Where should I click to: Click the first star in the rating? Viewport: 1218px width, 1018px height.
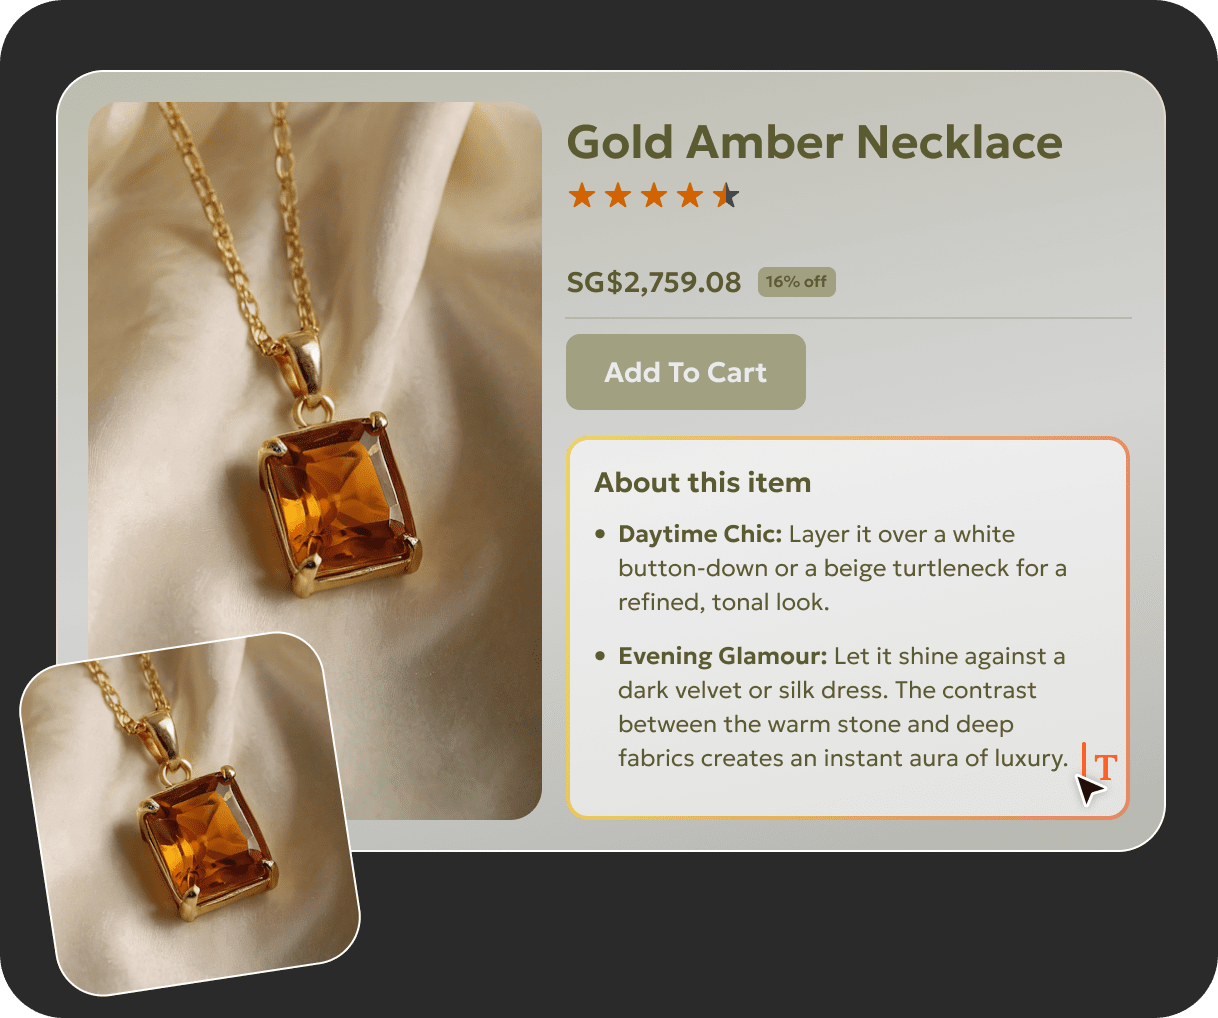click(x=583, y=195)
